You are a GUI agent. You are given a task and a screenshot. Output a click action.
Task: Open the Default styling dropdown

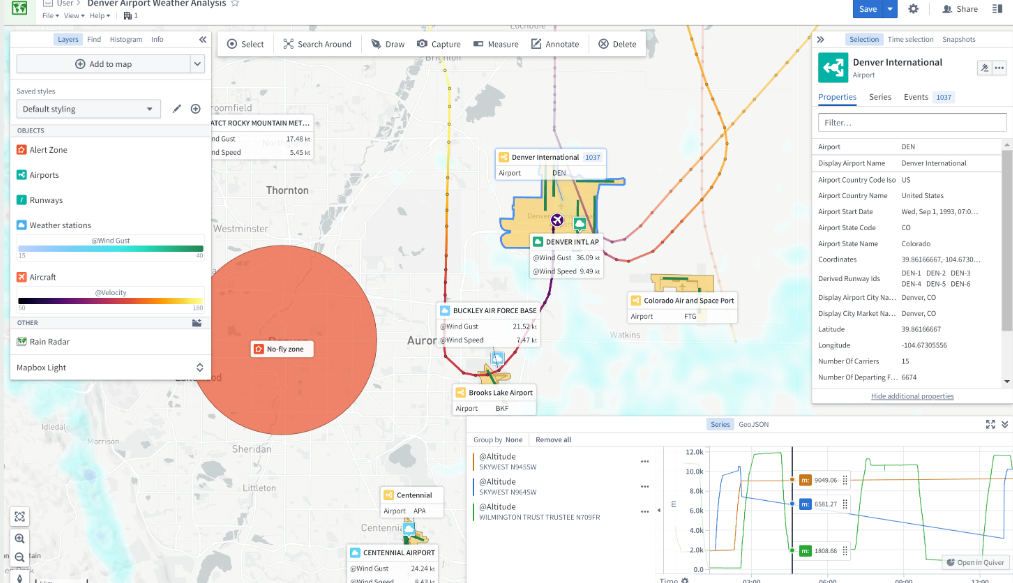(88, 109)
